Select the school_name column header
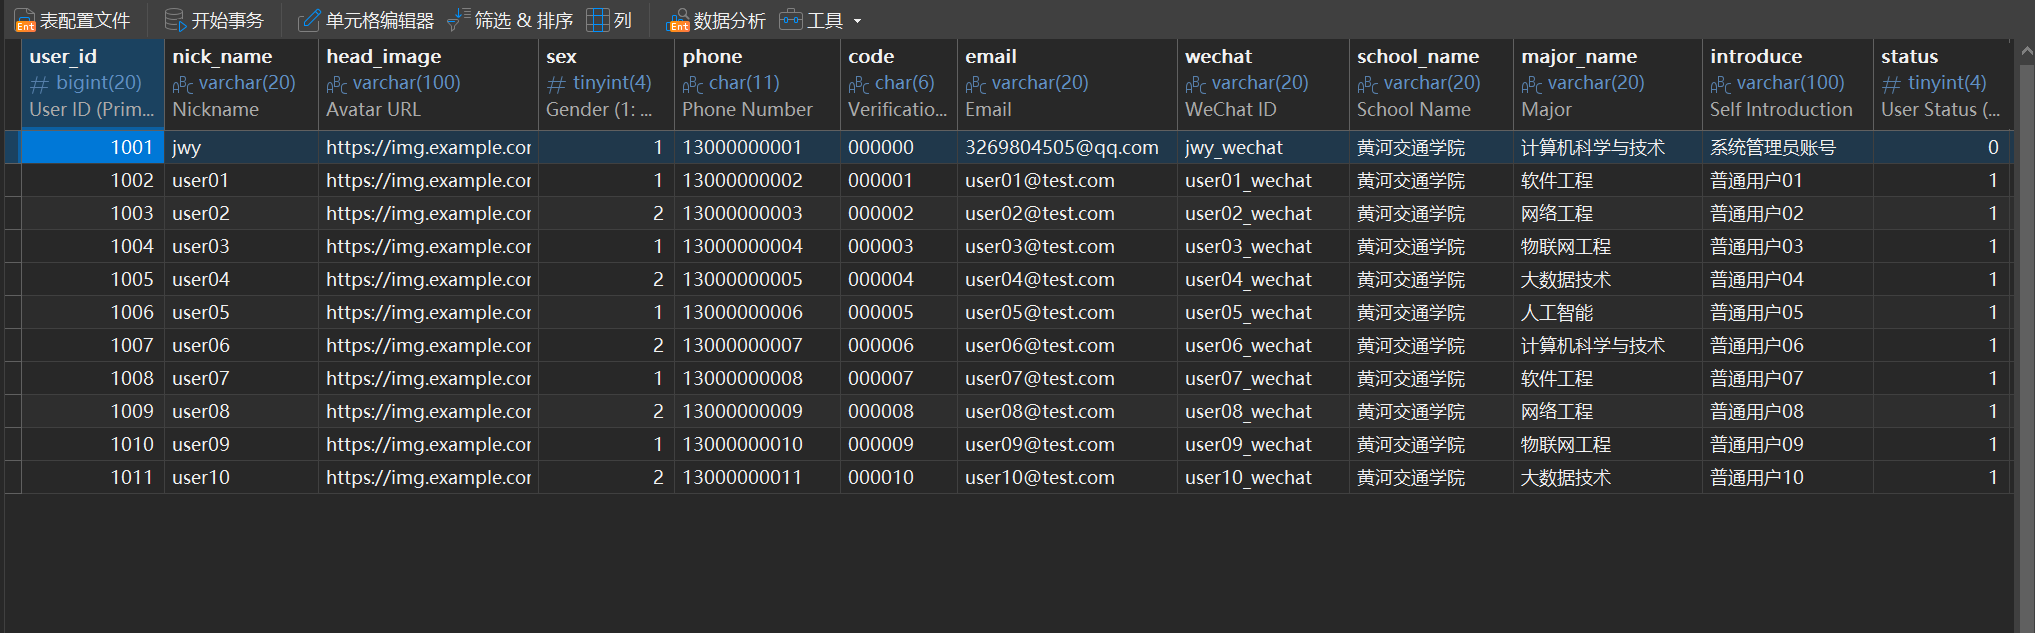The width and height of the screenshot is (2035, 633). 1431,84
